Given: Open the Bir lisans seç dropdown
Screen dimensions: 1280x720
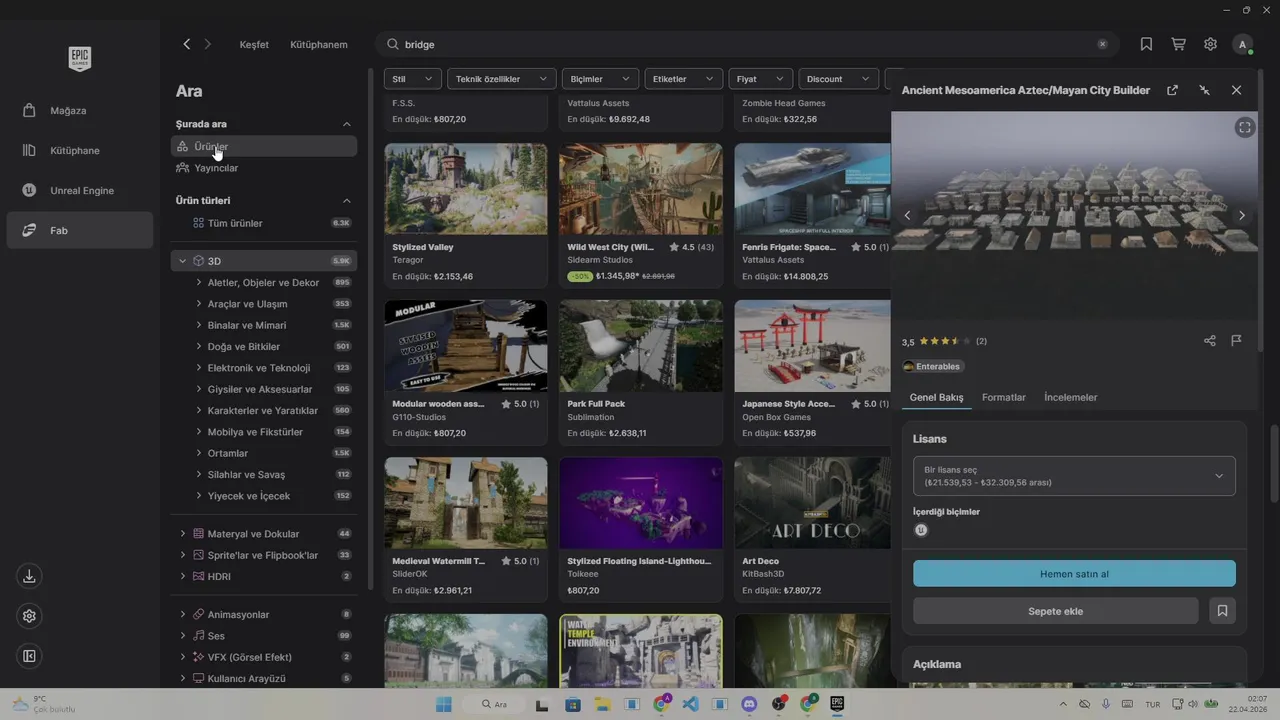Looking at the screenshot, I should [1074, 476].
